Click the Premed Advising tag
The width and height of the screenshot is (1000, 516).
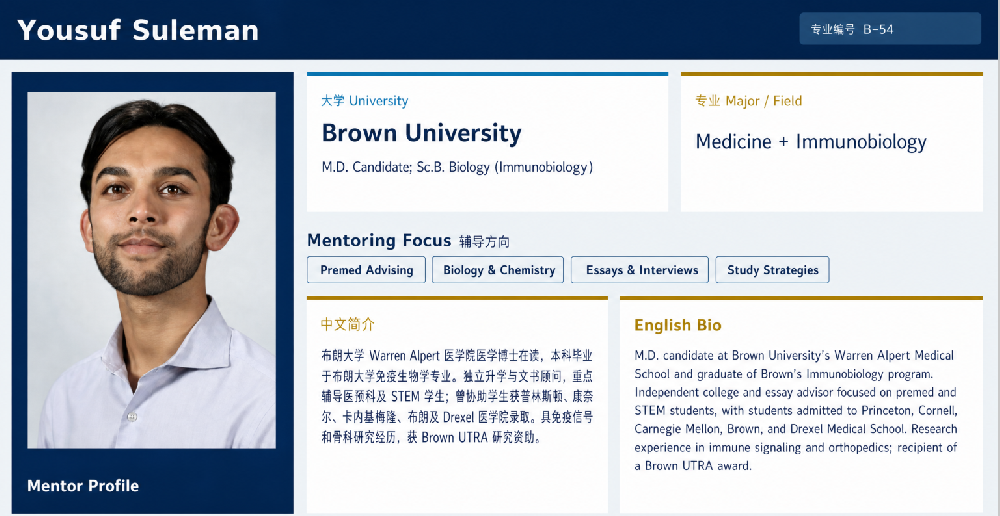(367, 270)
